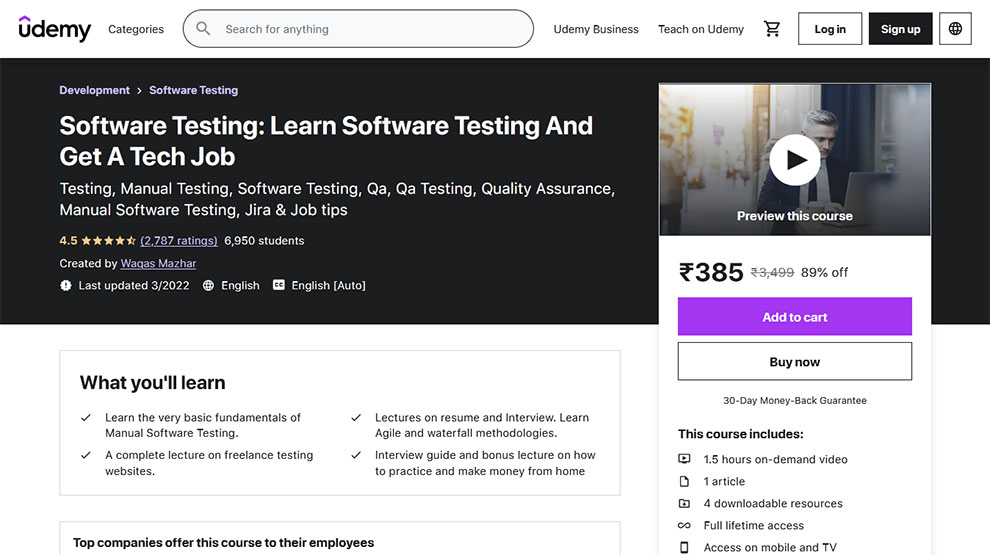Click 4 downloadable resources text
The height and width of the screenshot is (555, 990).
(x=773, y=503)
